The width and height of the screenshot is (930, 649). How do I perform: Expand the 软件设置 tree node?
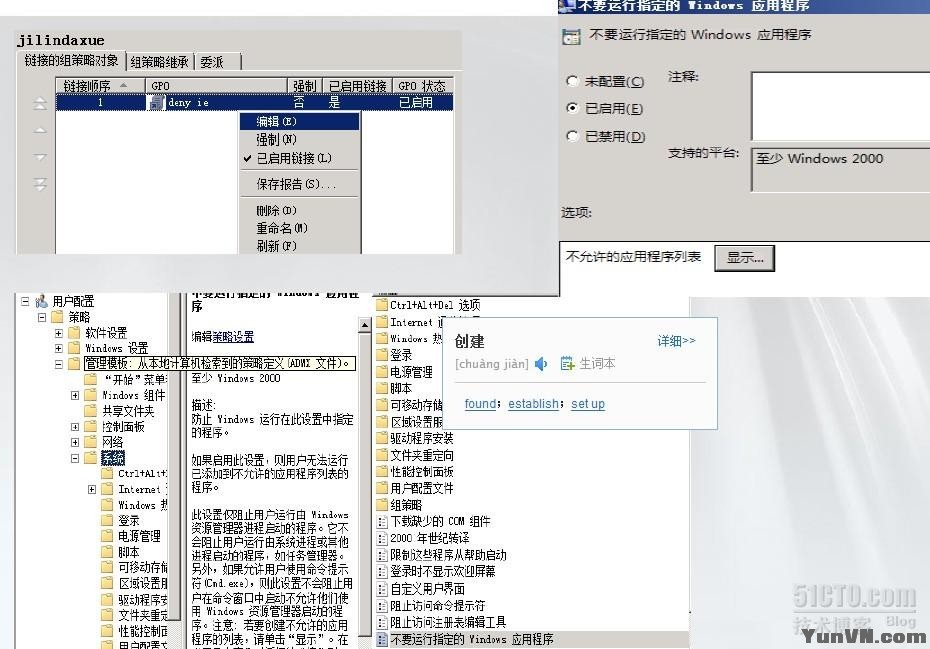coord(59,333)
